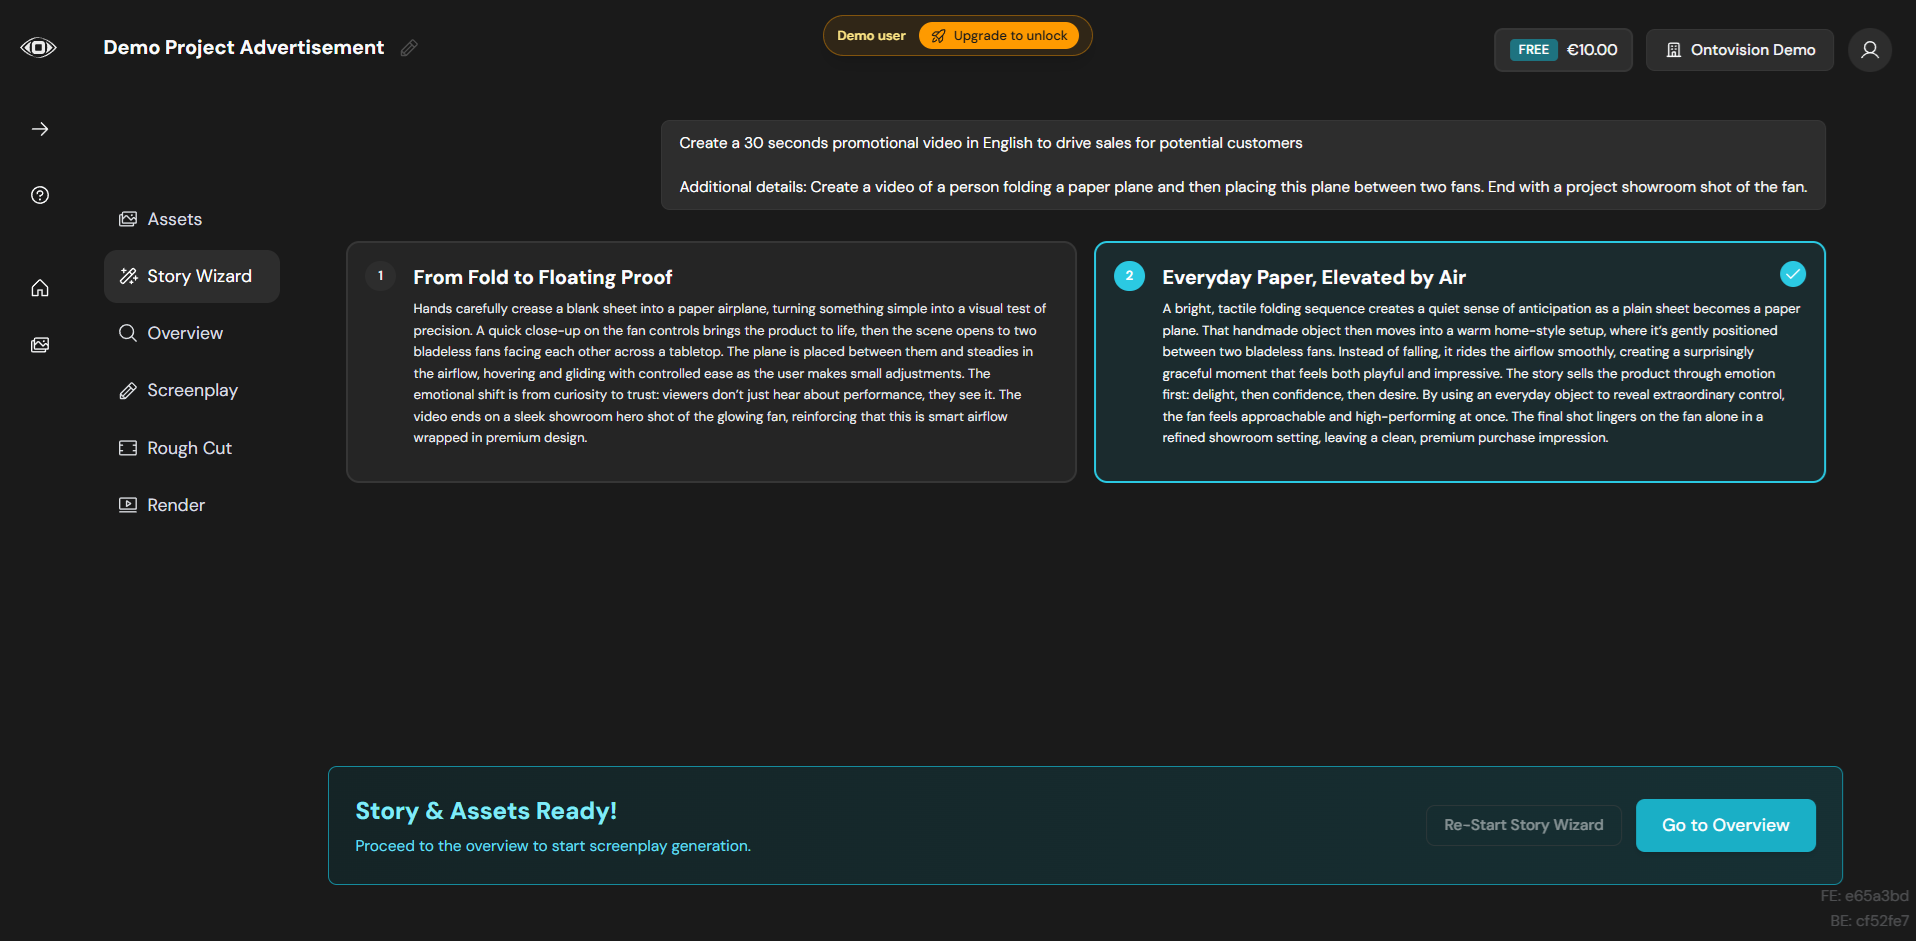Viewport: 1917px width, 942px height.
Task: Open Screenplay menu item
Action: 192,391
